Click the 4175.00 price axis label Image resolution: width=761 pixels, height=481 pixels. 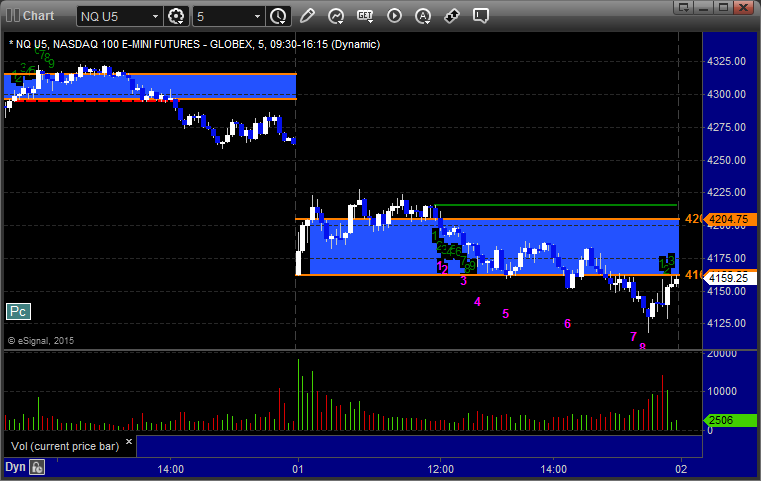pos(727,258)
